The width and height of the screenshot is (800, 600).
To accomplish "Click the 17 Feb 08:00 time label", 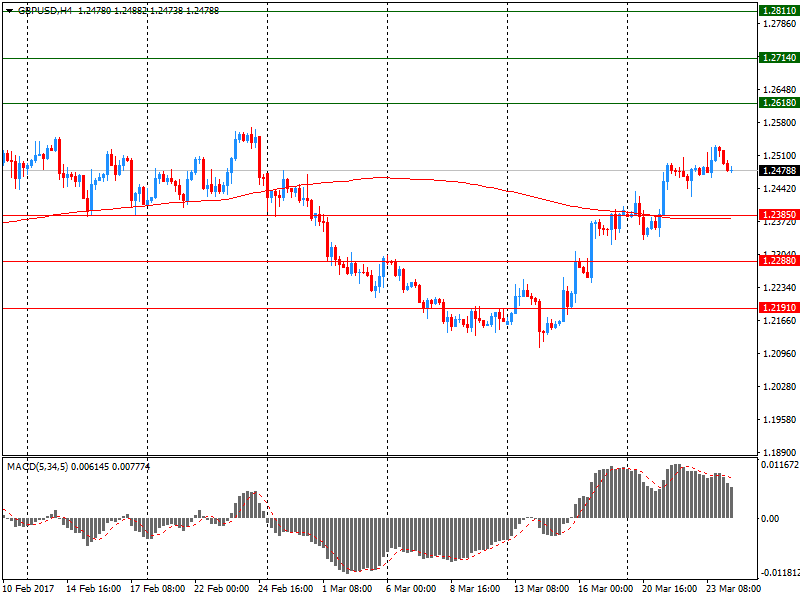I will (x=158, y=589).
